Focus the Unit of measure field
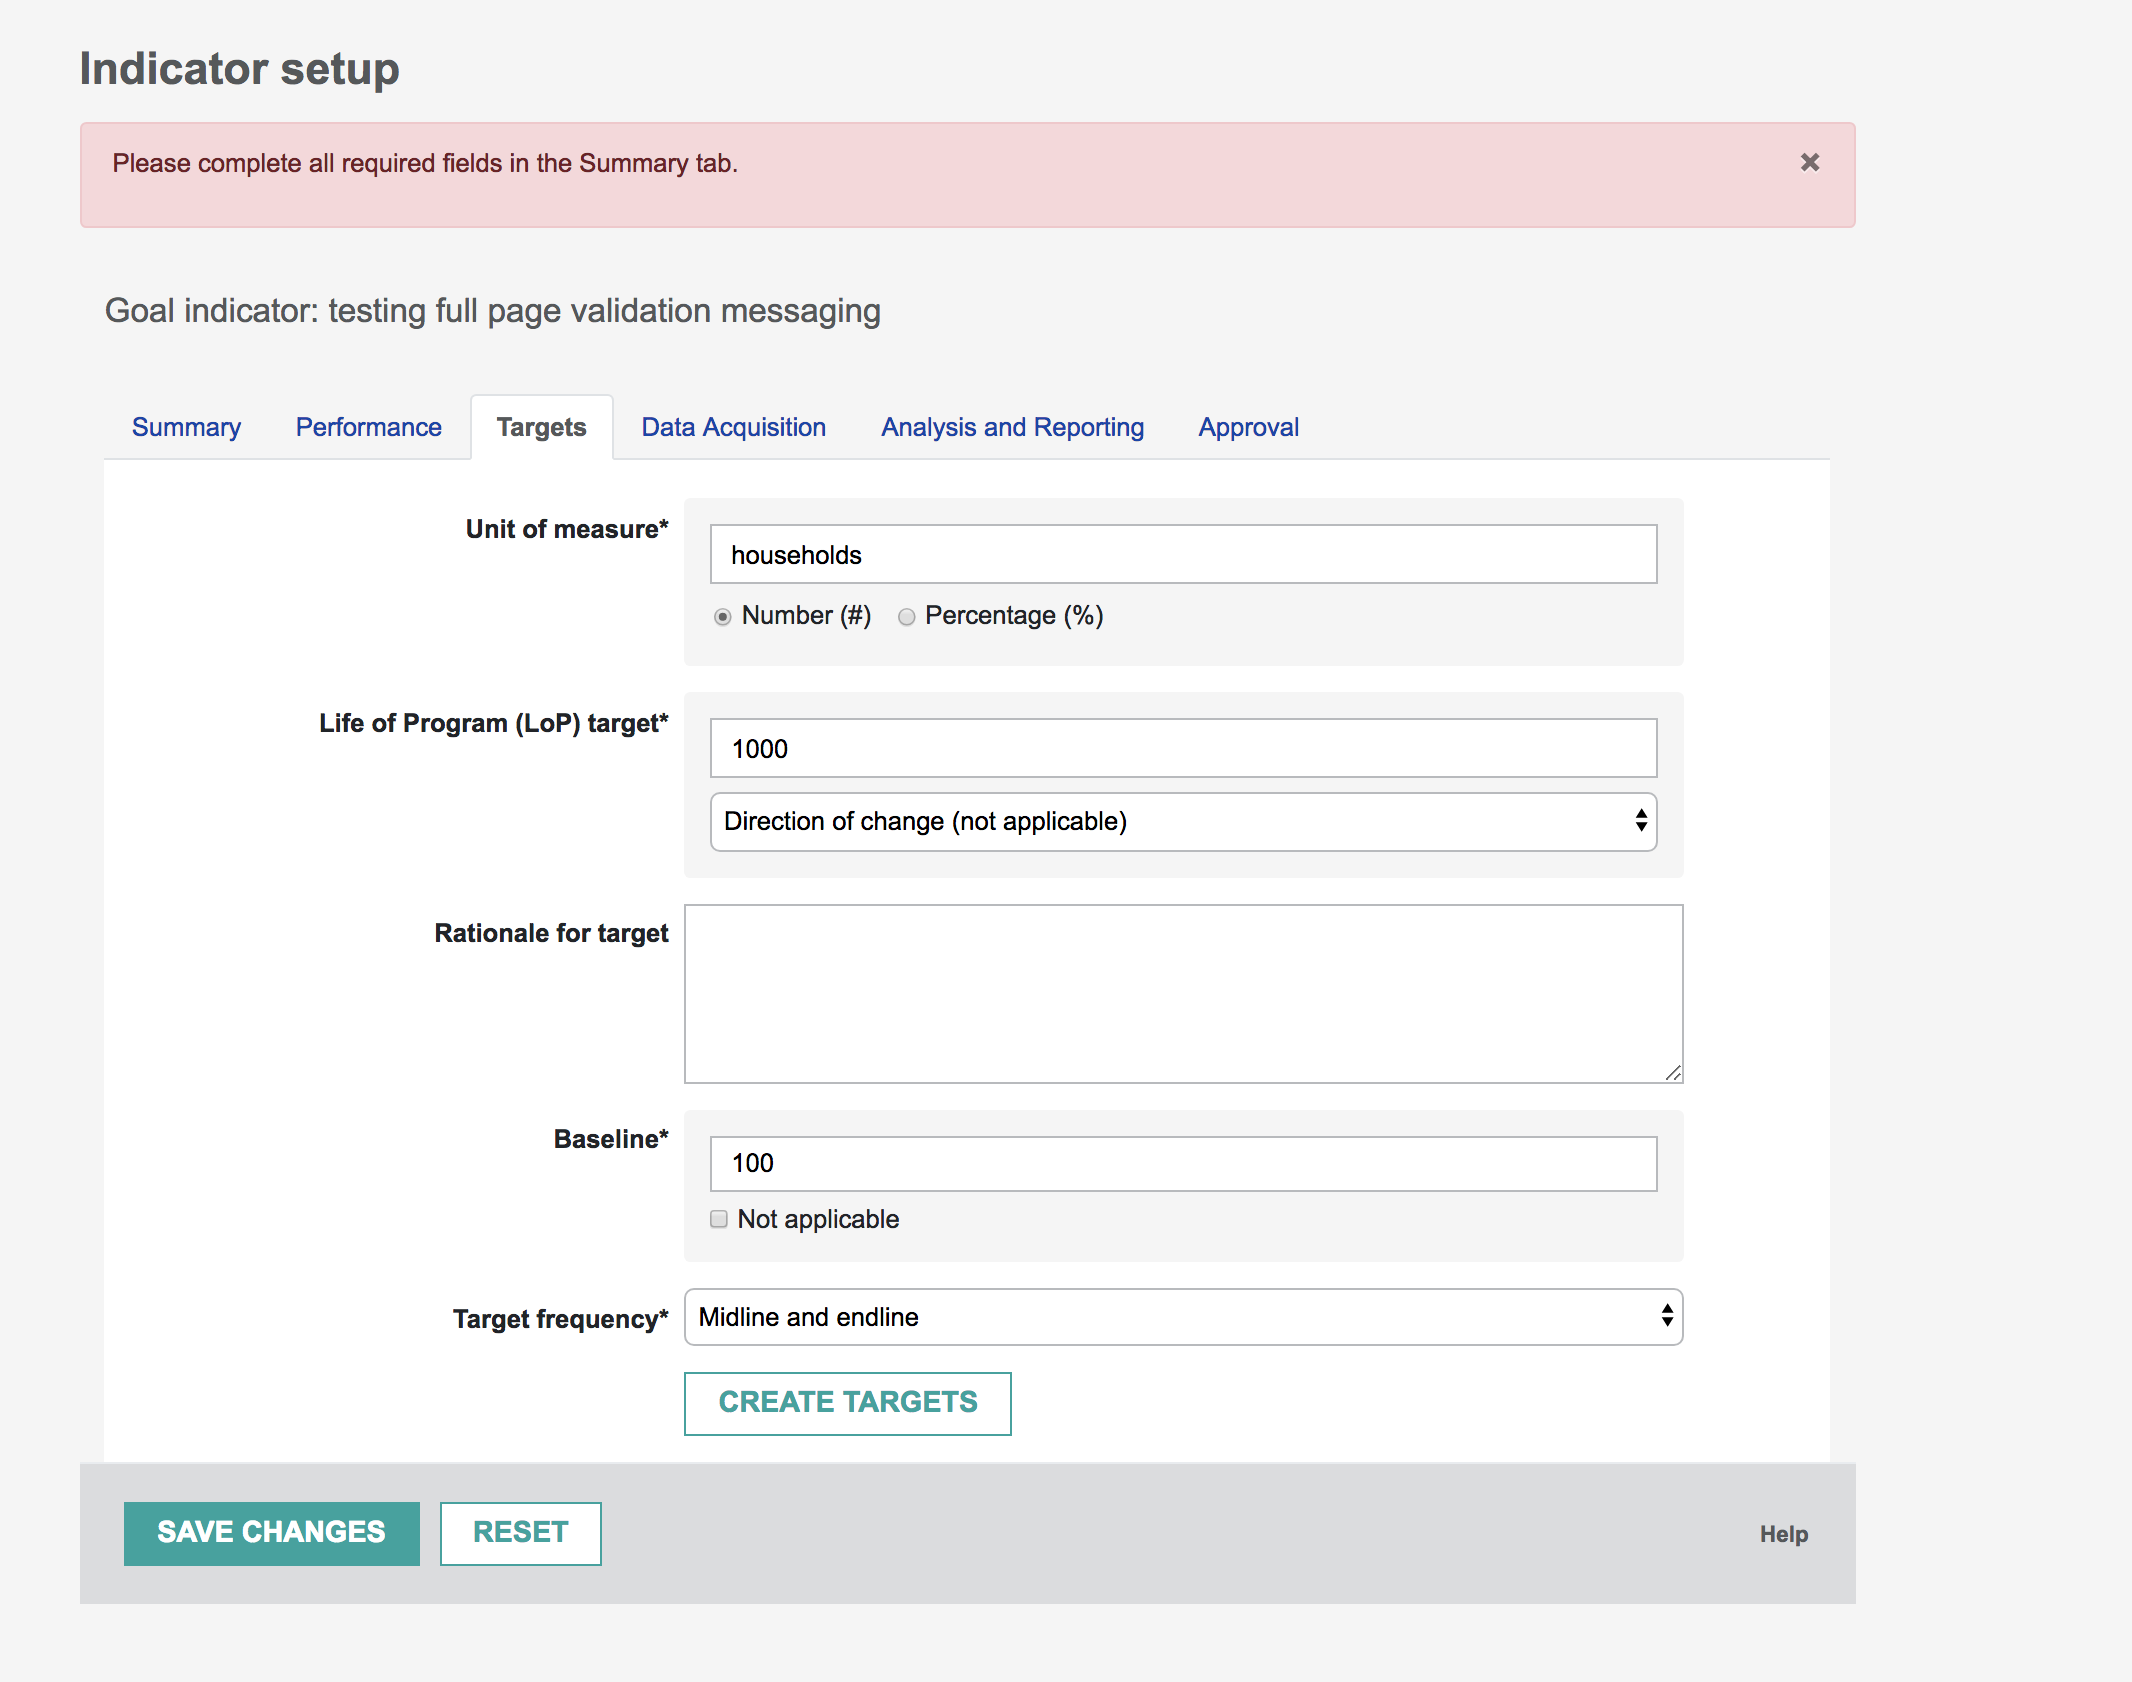The width and height of the screenshot is (2132, 1682). coord(1183,554)
